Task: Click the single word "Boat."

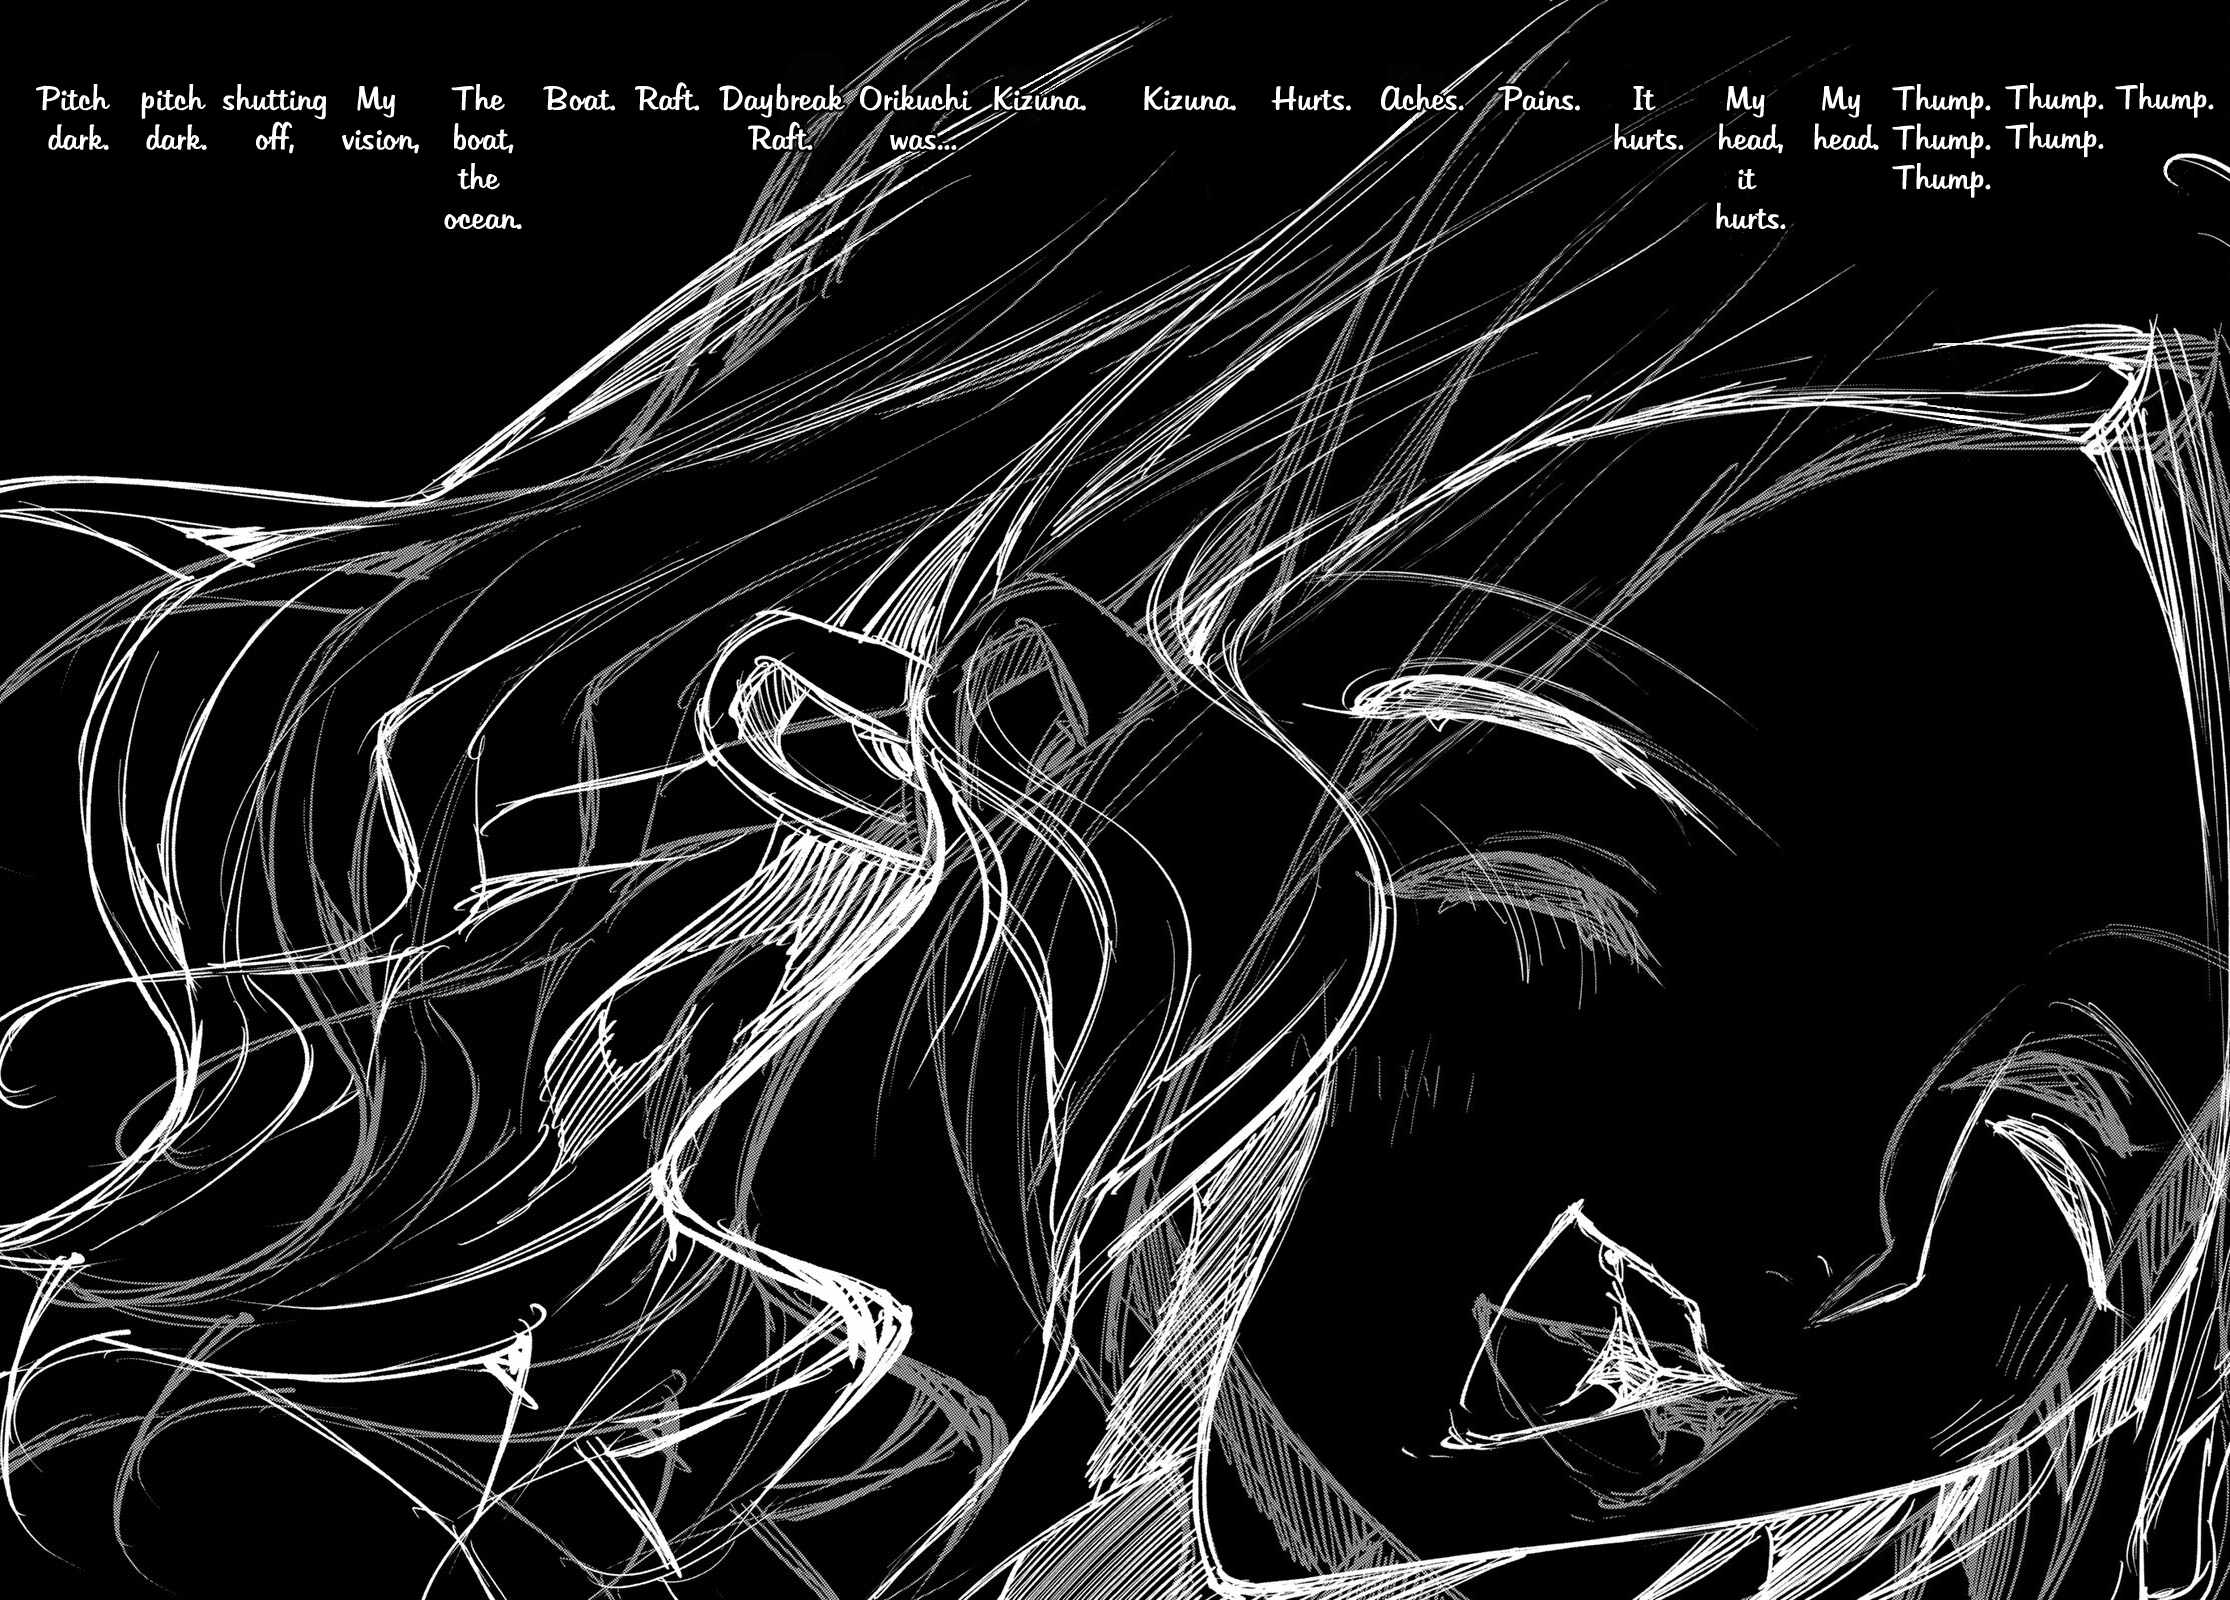Action: [x=580, y=100]
